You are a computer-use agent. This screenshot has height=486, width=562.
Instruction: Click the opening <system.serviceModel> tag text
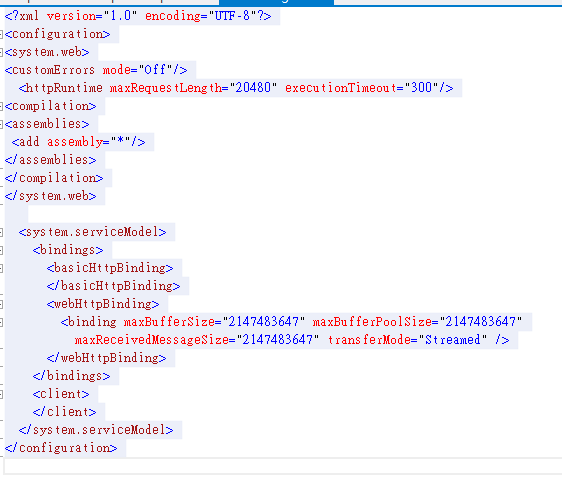[x=92, y=232]
